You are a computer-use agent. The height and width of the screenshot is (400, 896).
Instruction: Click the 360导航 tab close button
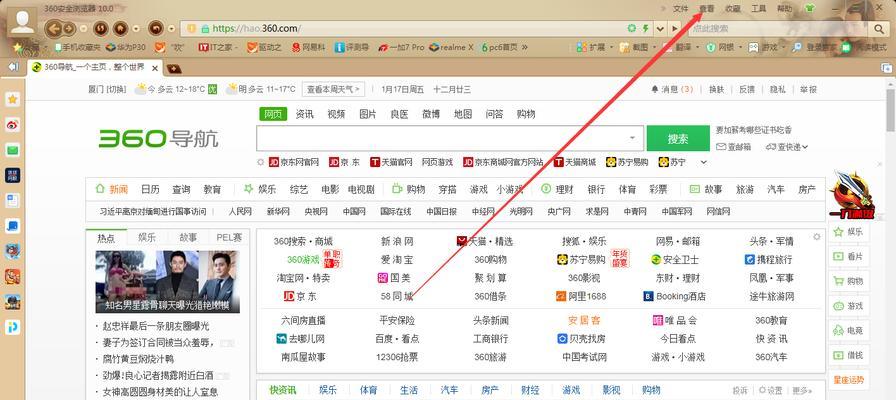155,68
